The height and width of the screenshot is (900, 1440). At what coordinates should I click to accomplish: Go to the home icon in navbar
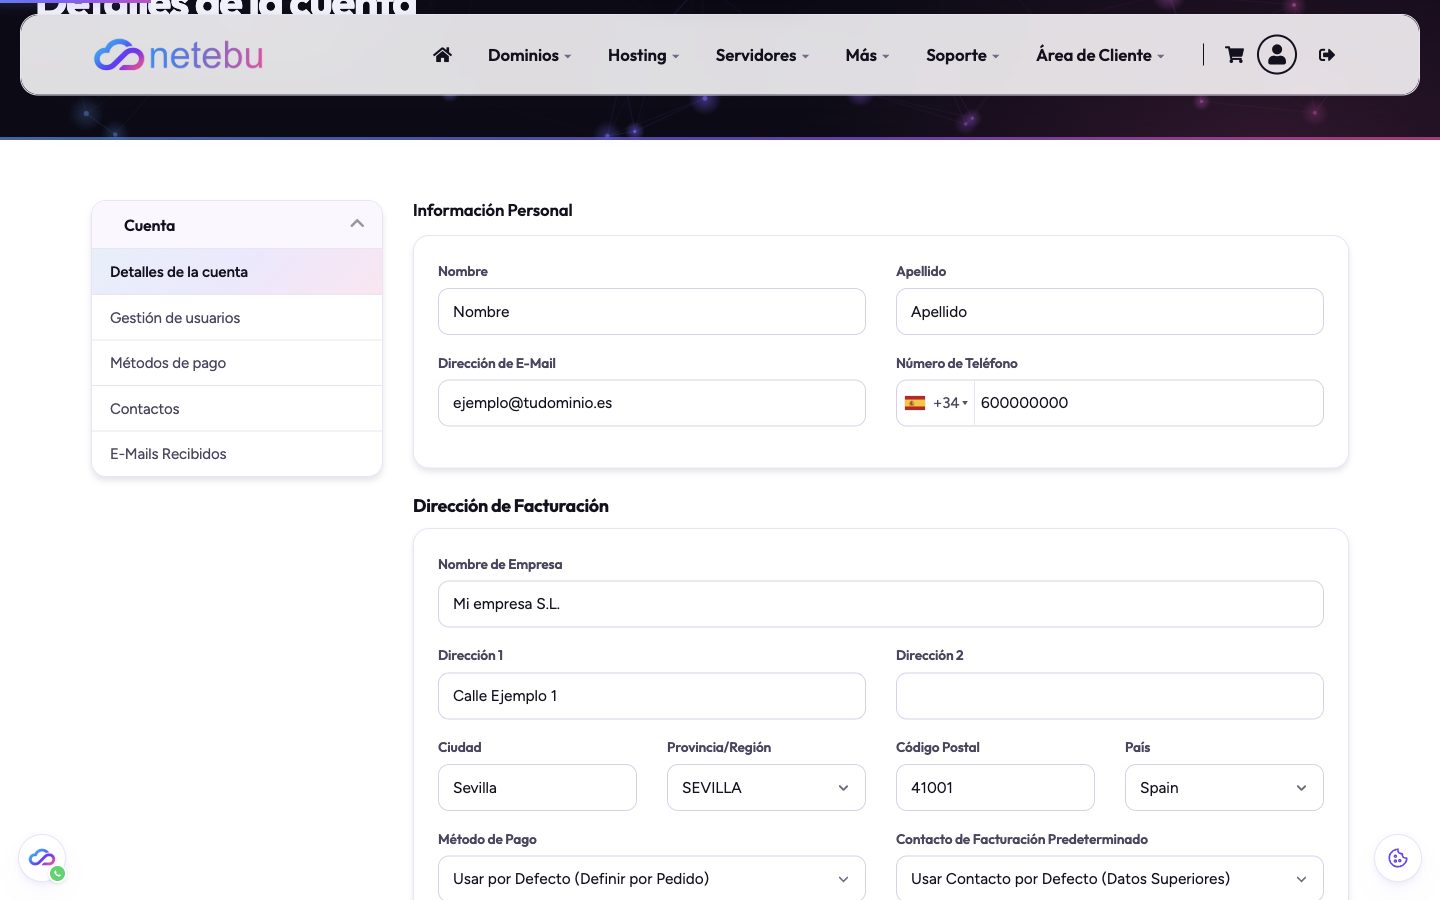tap(442, 55)
